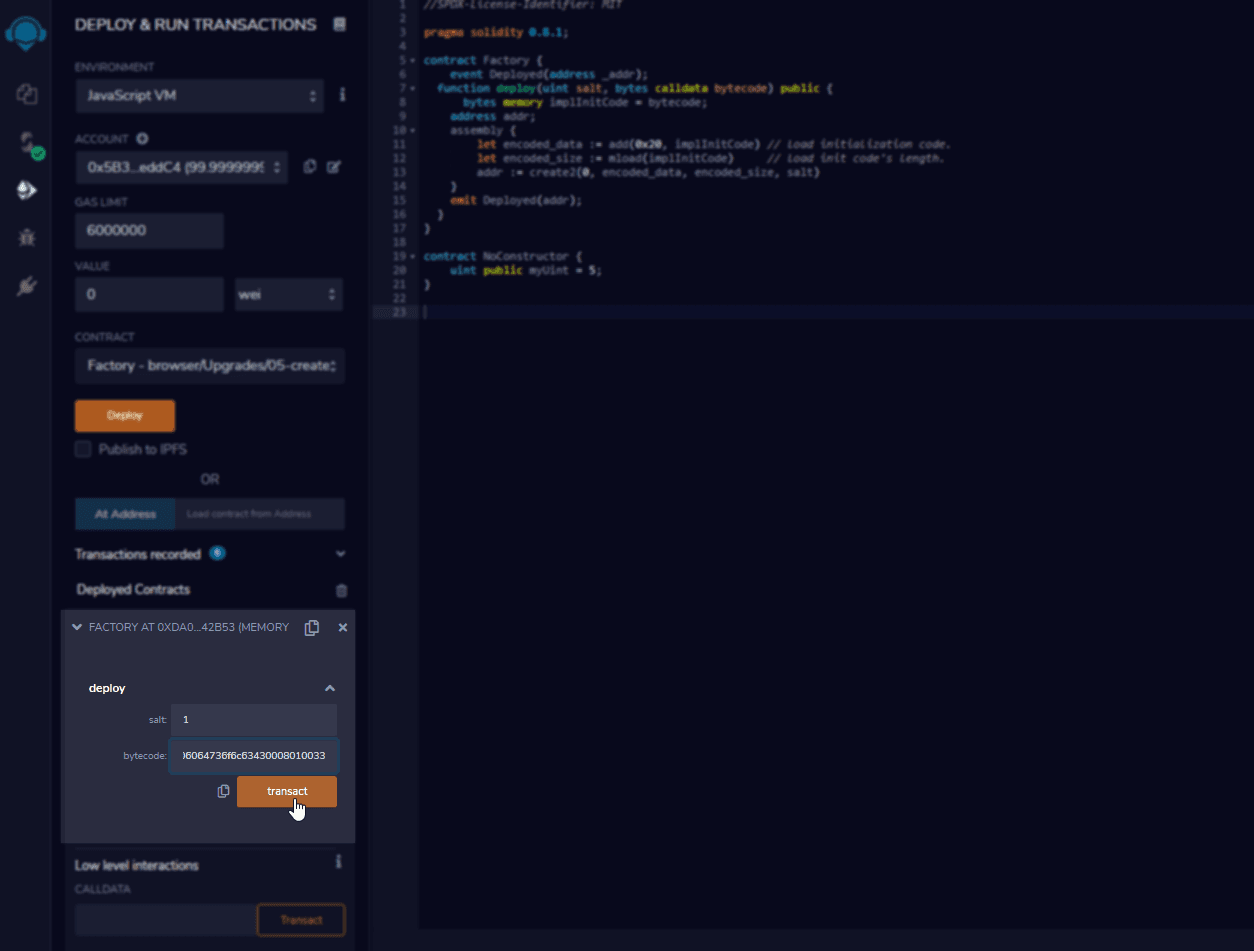Click Low level interactions info icon

point(339,861)
